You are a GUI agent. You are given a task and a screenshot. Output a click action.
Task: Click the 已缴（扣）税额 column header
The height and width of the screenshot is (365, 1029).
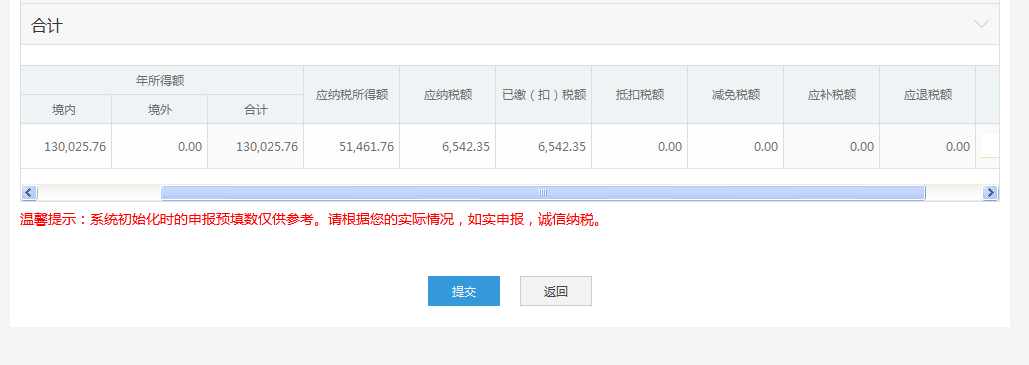tap(543, 95)
